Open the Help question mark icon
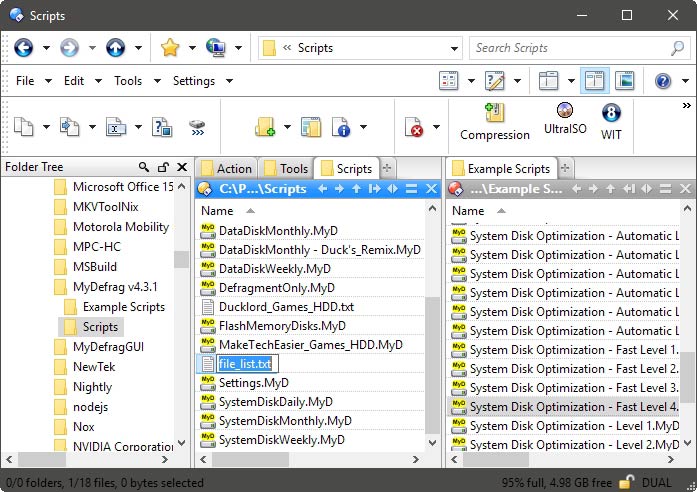697x492 pixels. point(662,81)
